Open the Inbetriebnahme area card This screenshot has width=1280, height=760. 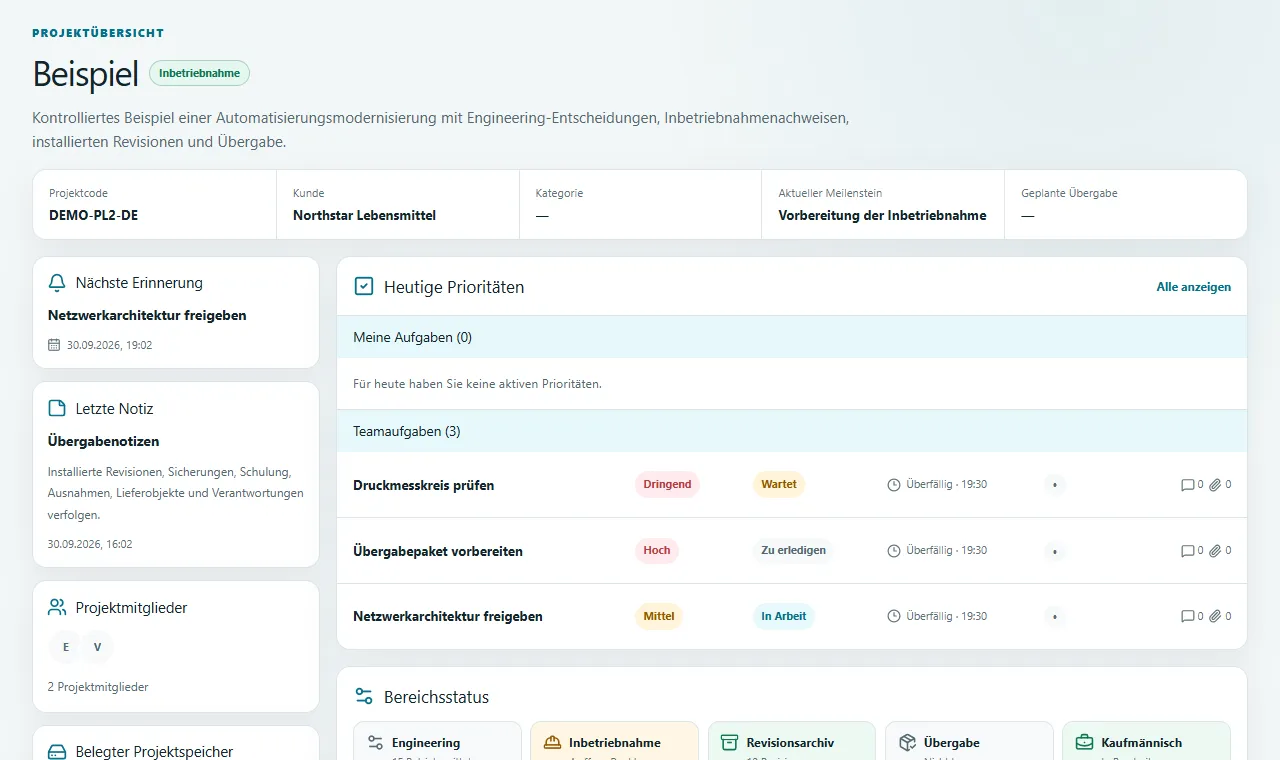pyautogui.click(x=615, y=741)
